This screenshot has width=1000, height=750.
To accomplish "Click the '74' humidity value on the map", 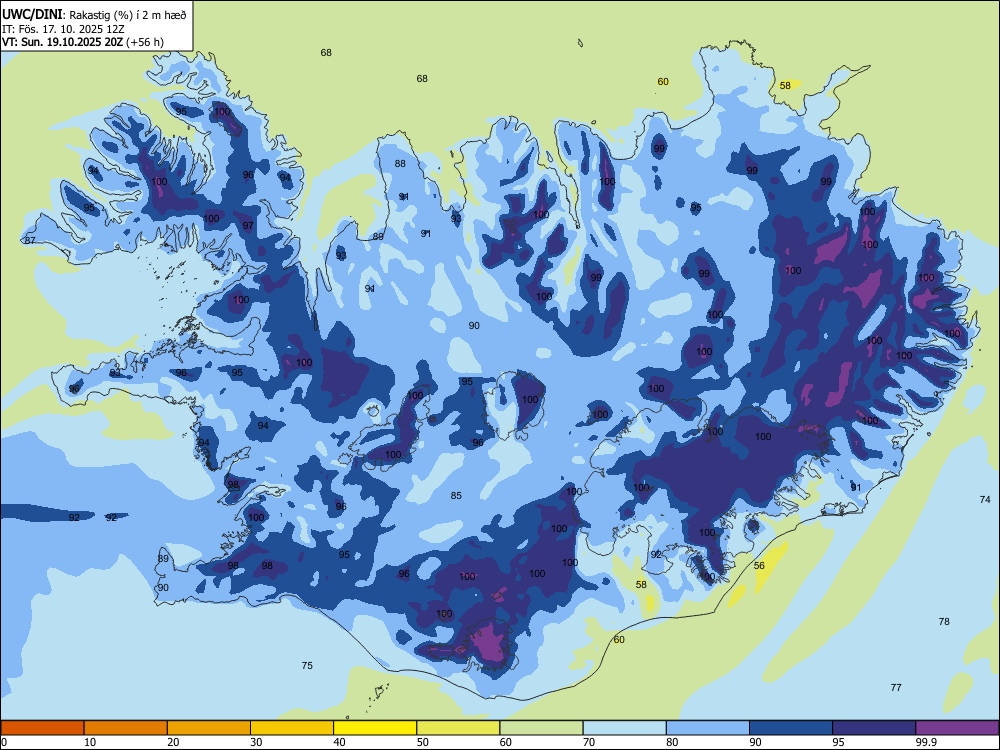I will pos(985,500).
